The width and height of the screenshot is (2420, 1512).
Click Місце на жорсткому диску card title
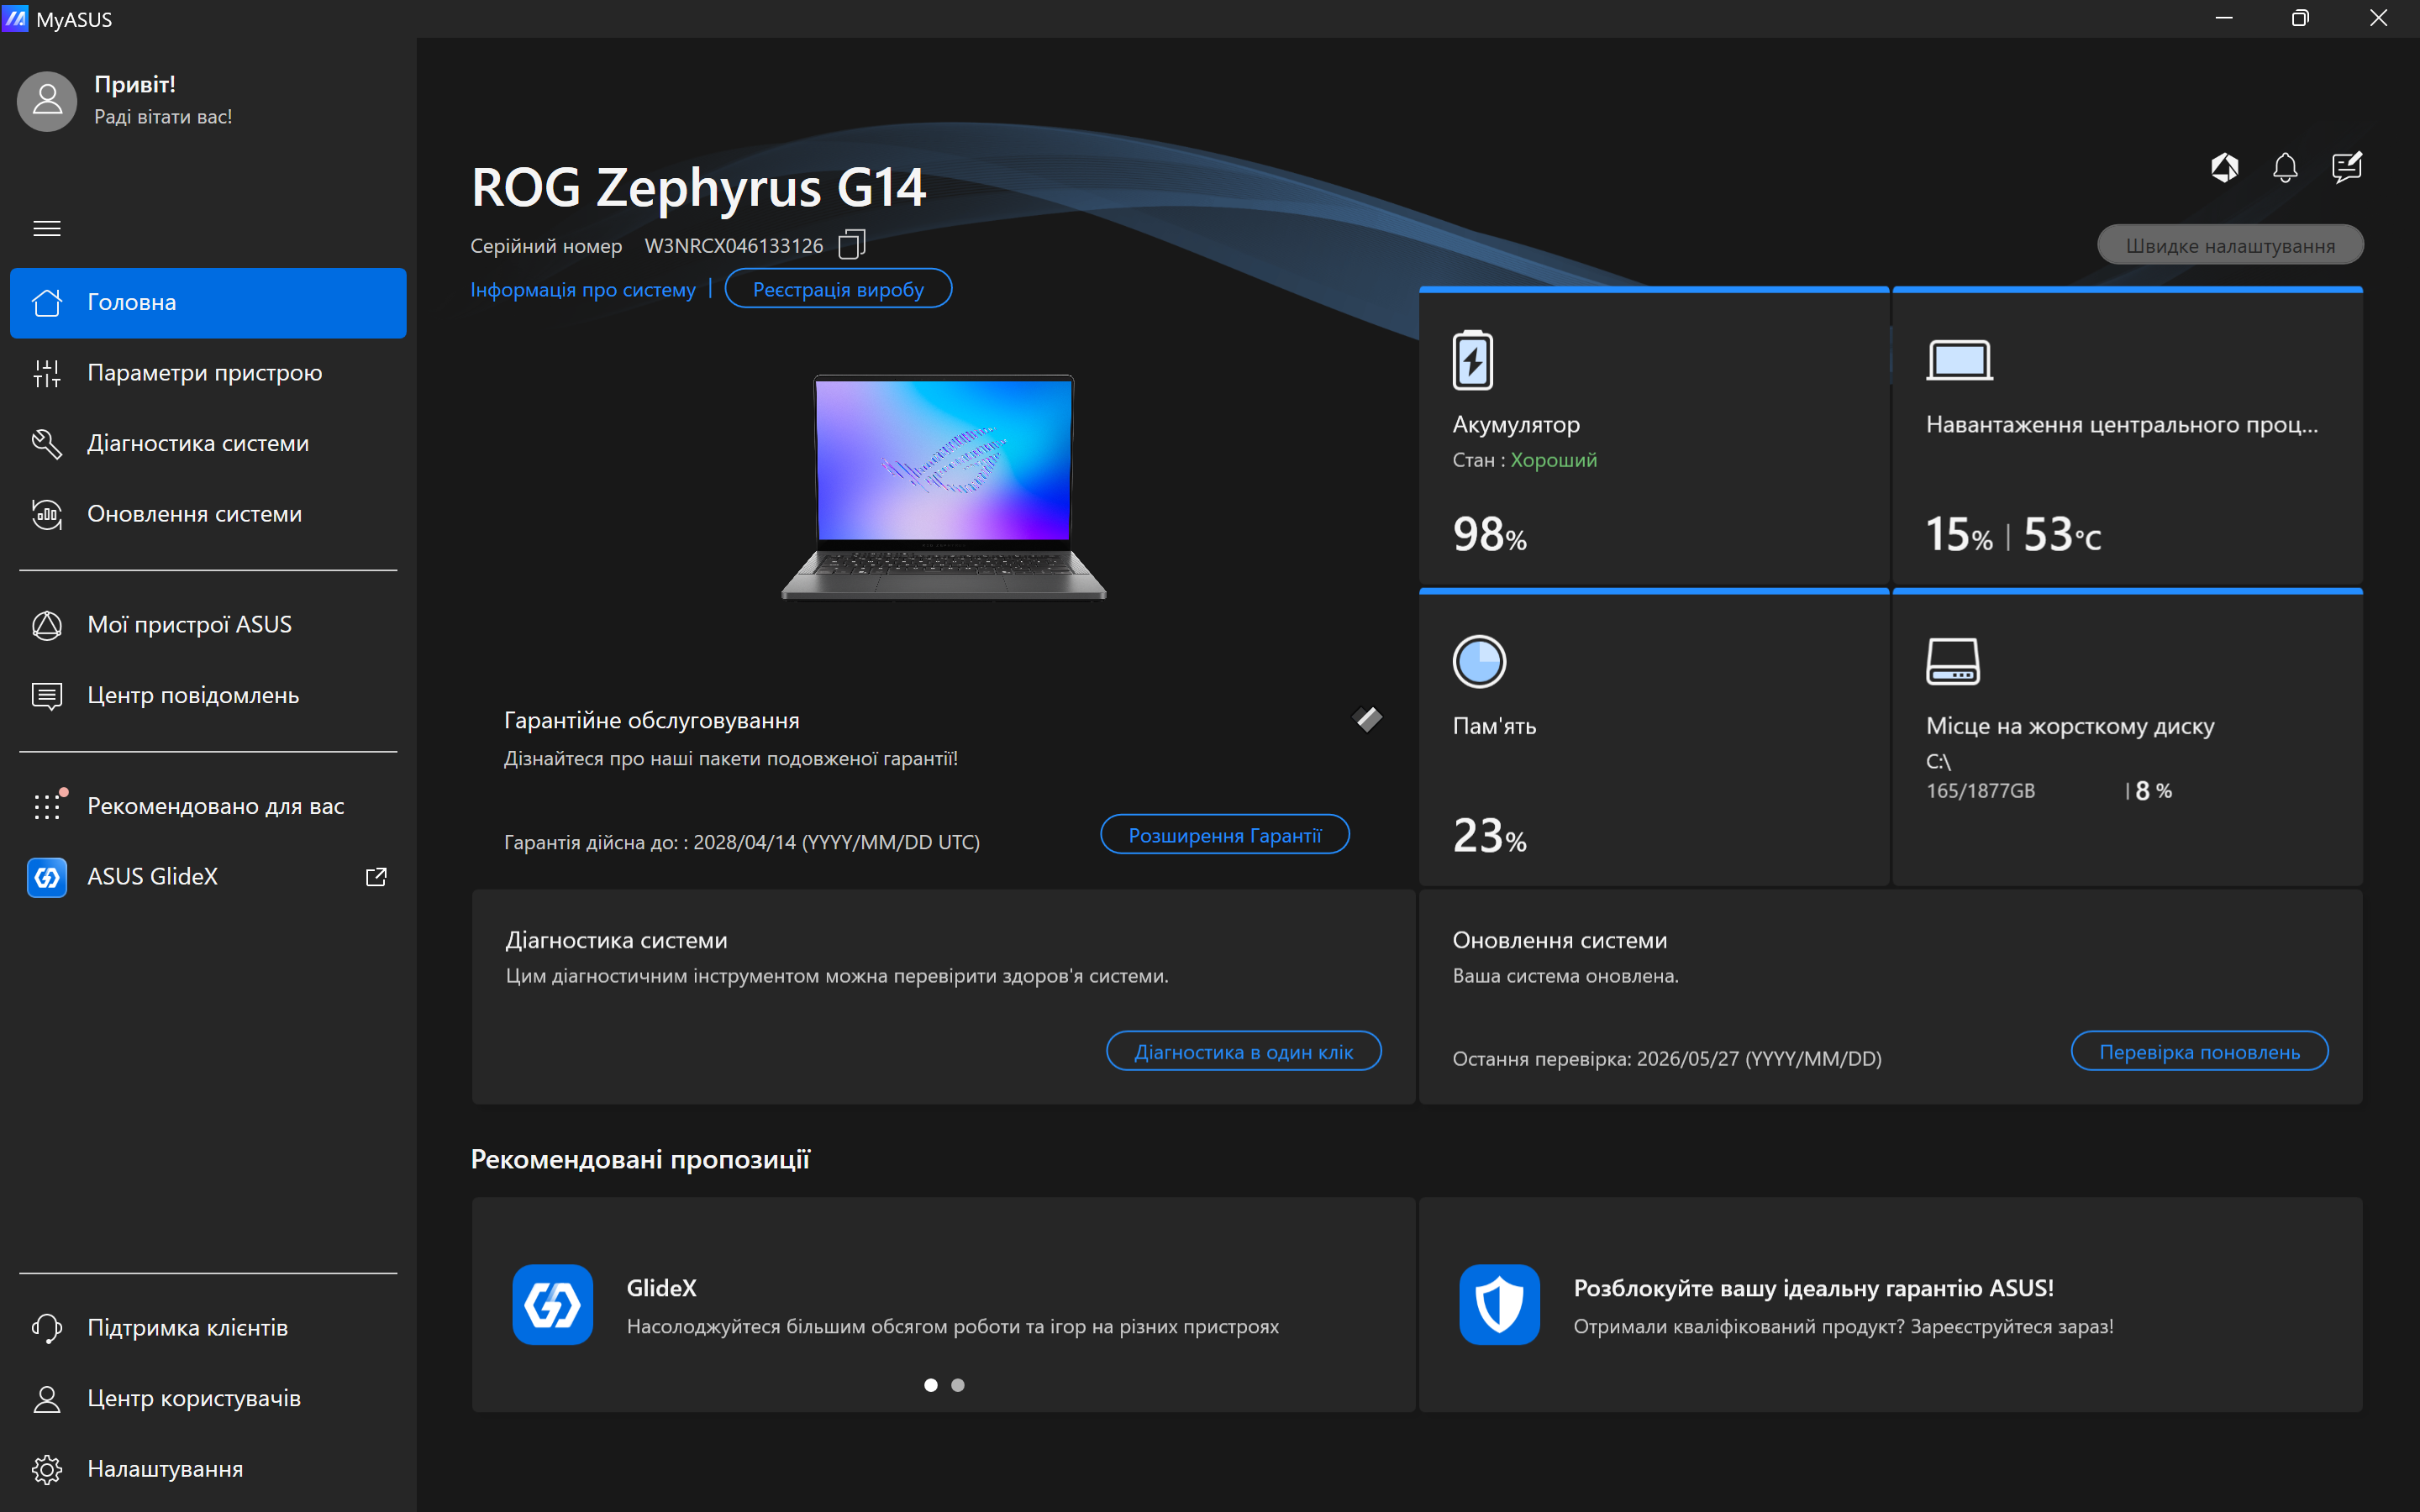(2070, 727)
